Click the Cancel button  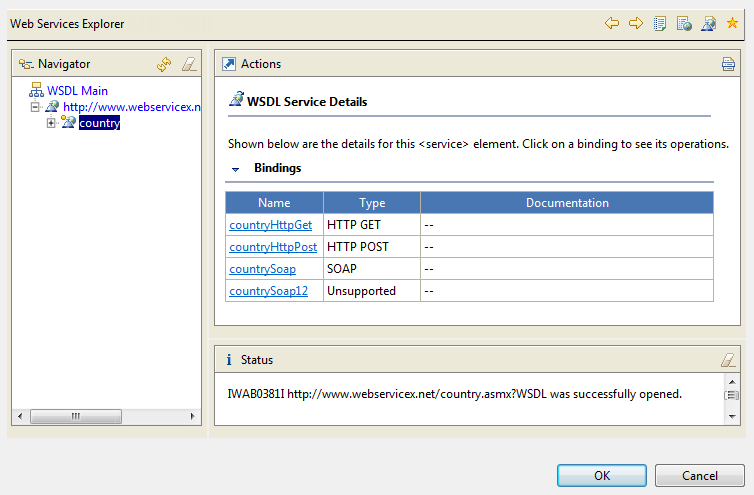tap(700, 476)
